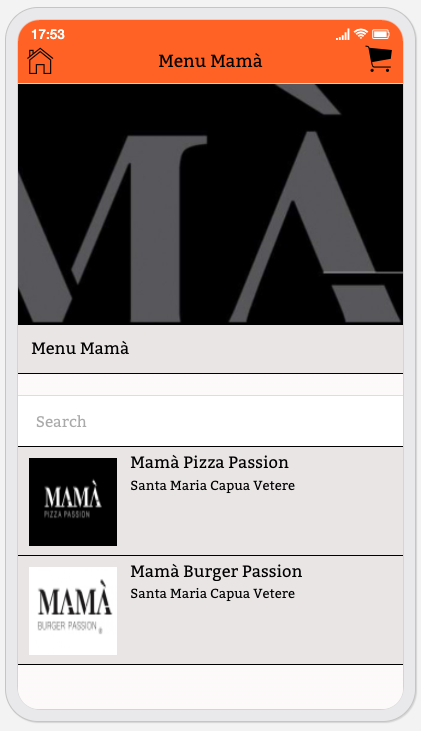
Task: Tap Santa Maria Capua Vetere under Burger Passion
Action: (213, 593)
